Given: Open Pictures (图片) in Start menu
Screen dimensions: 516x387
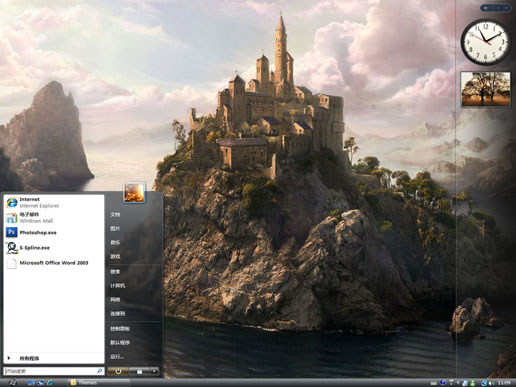Looking at the screenshot, I should (115, 228).
